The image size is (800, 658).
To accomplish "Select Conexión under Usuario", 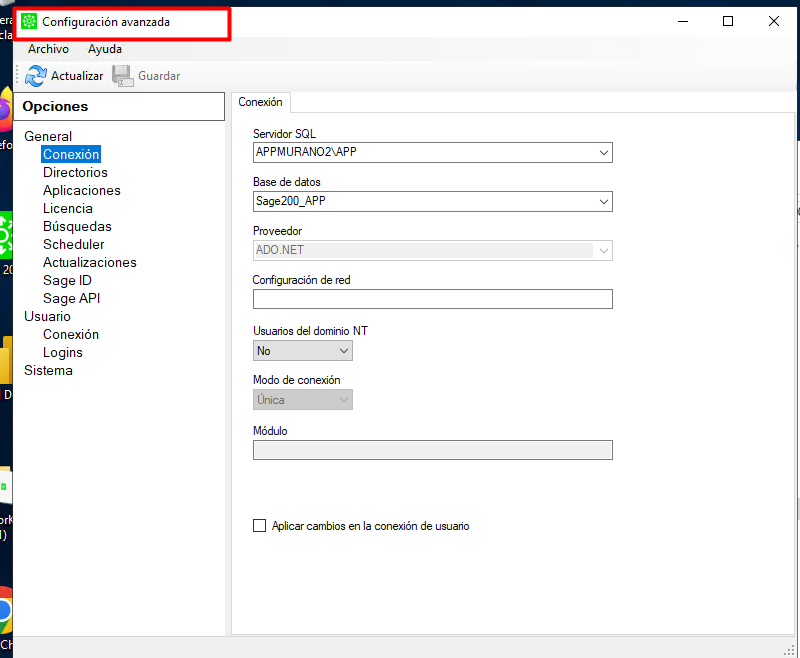I will click(x=71, y=334).
